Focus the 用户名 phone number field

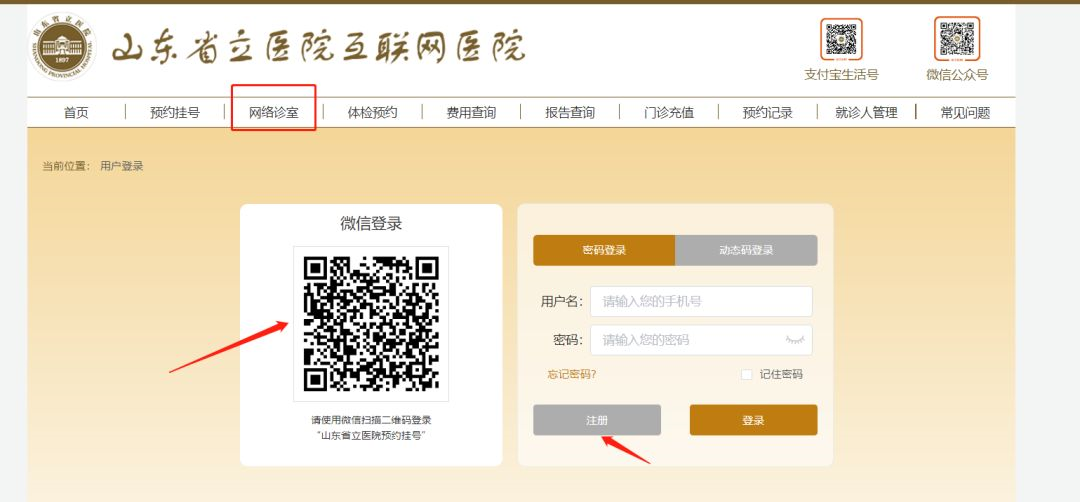coord(701,302)
